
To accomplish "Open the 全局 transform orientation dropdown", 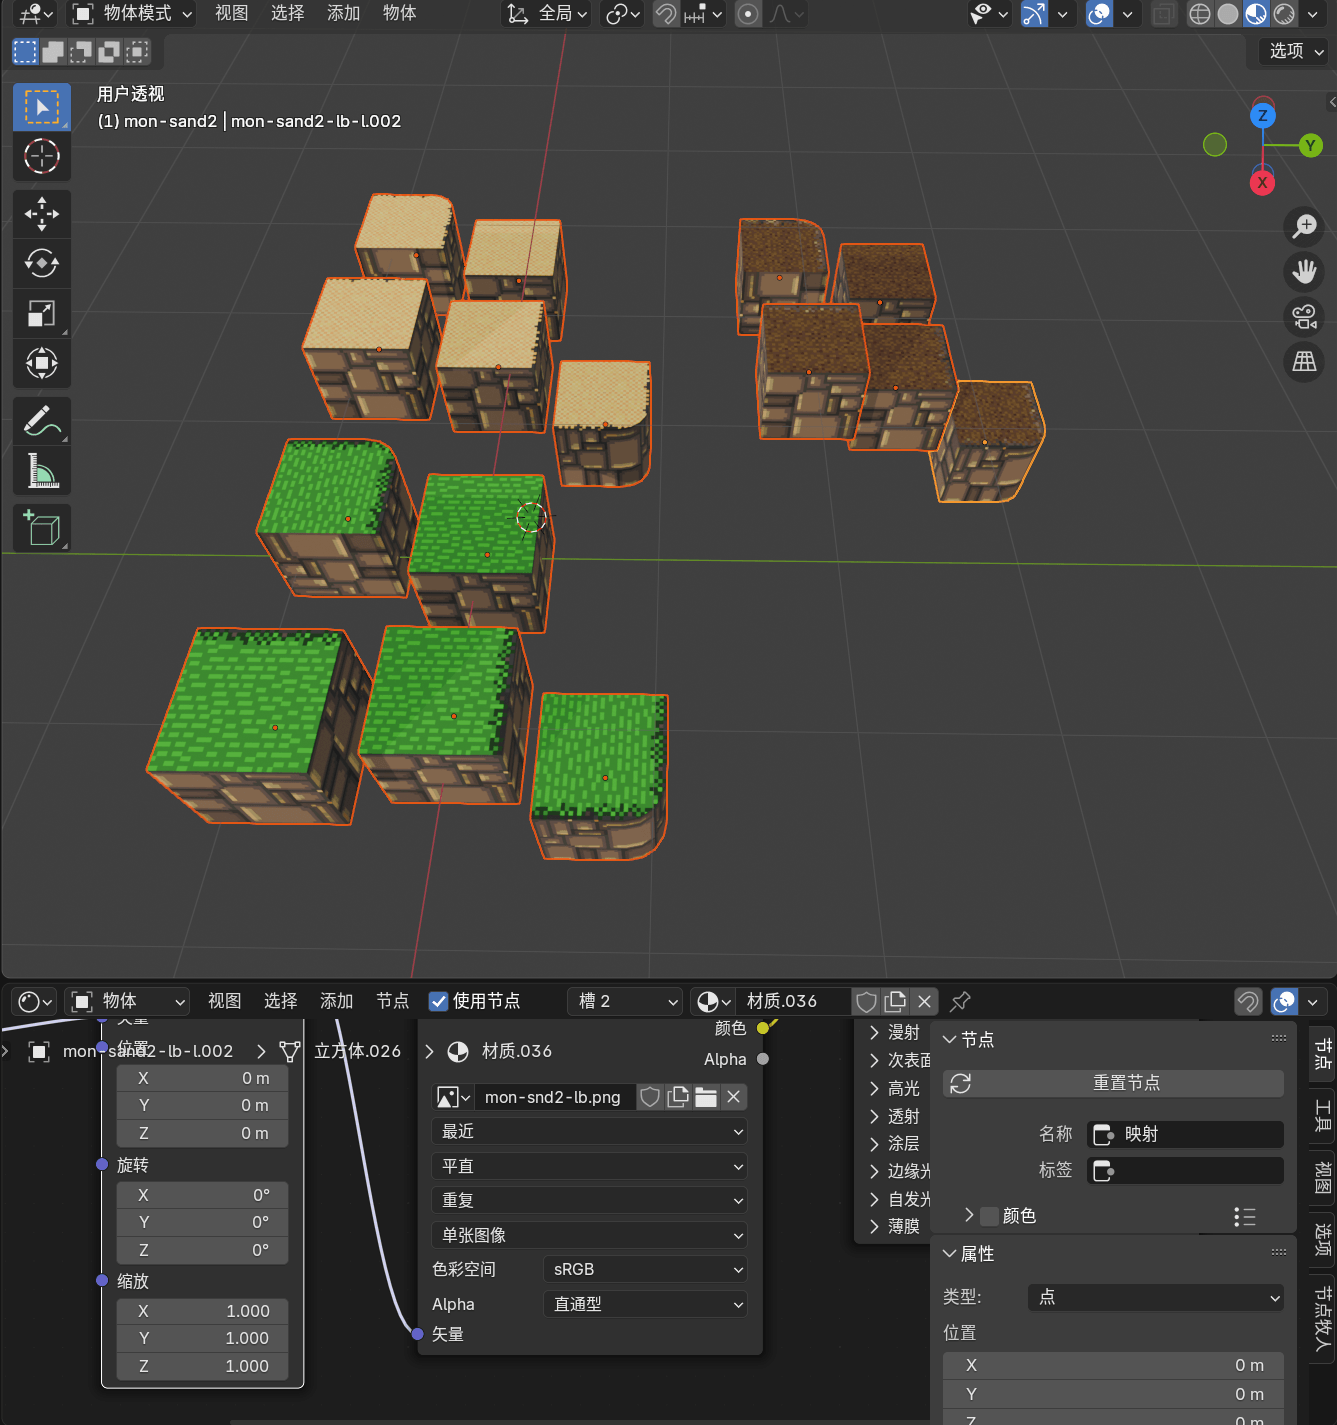I will click(547, 14).
